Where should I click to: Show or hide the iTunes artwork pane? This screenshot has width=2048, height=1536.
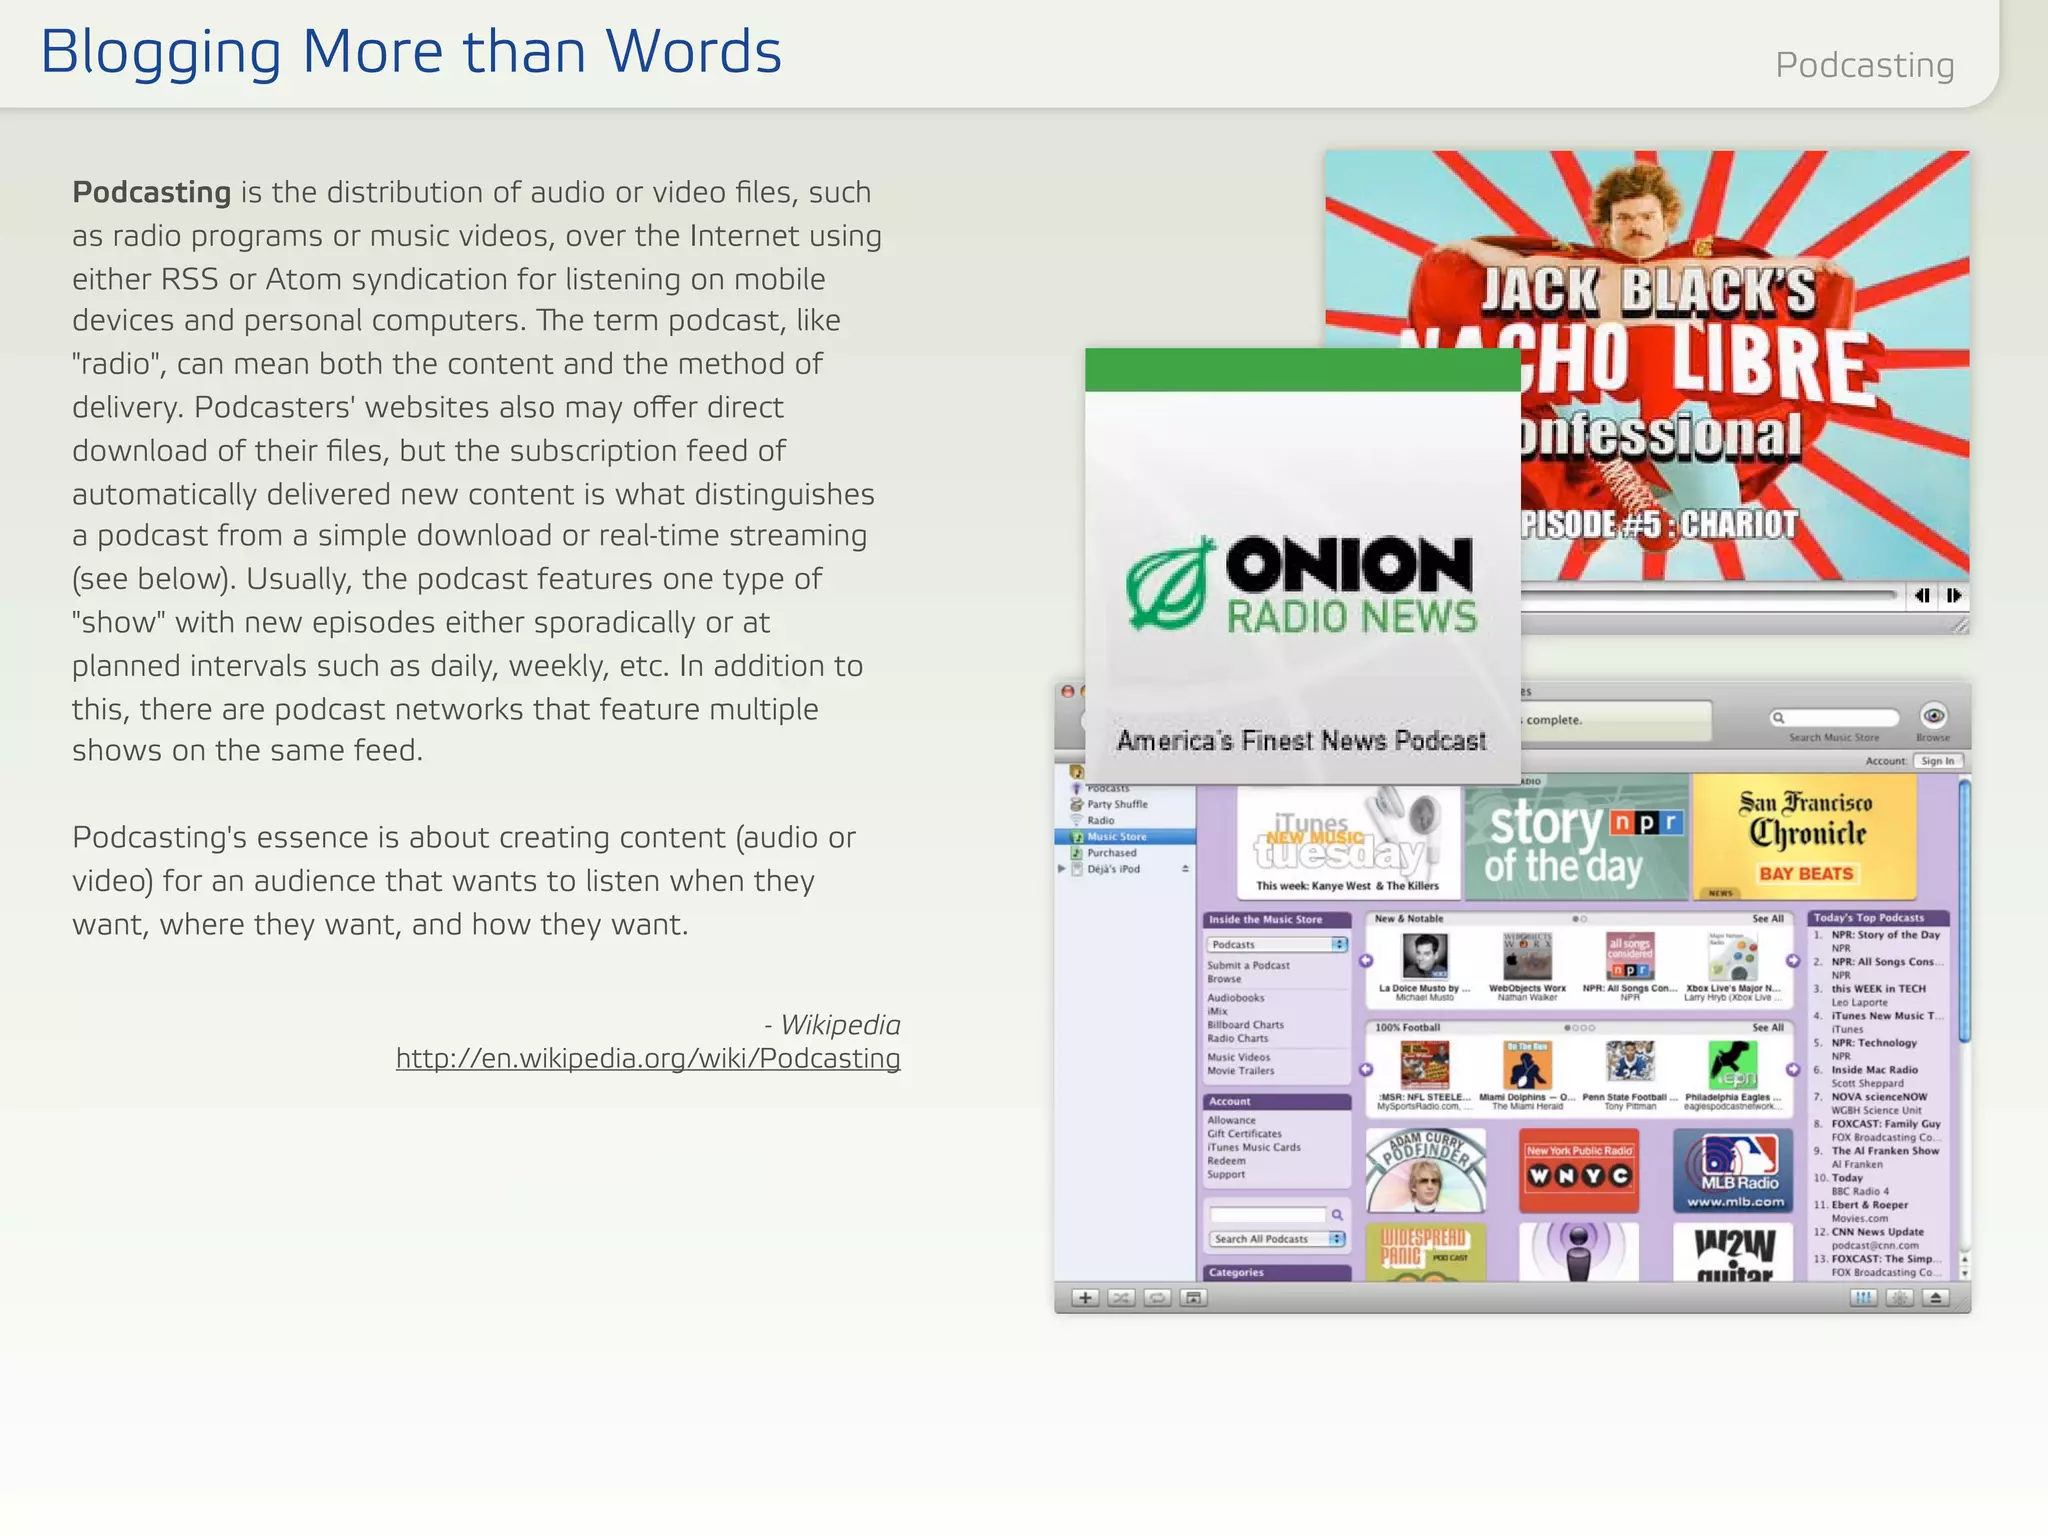[x=1193, y=1298]
